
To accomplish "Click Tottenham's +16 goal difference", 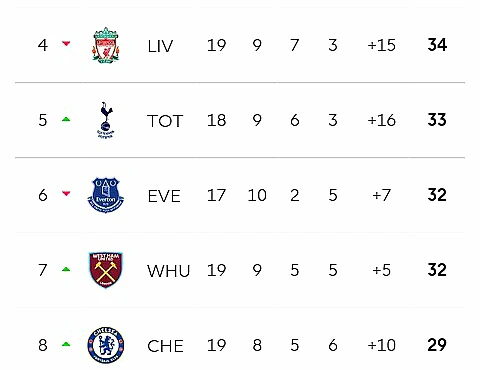I will coord(381,120).
